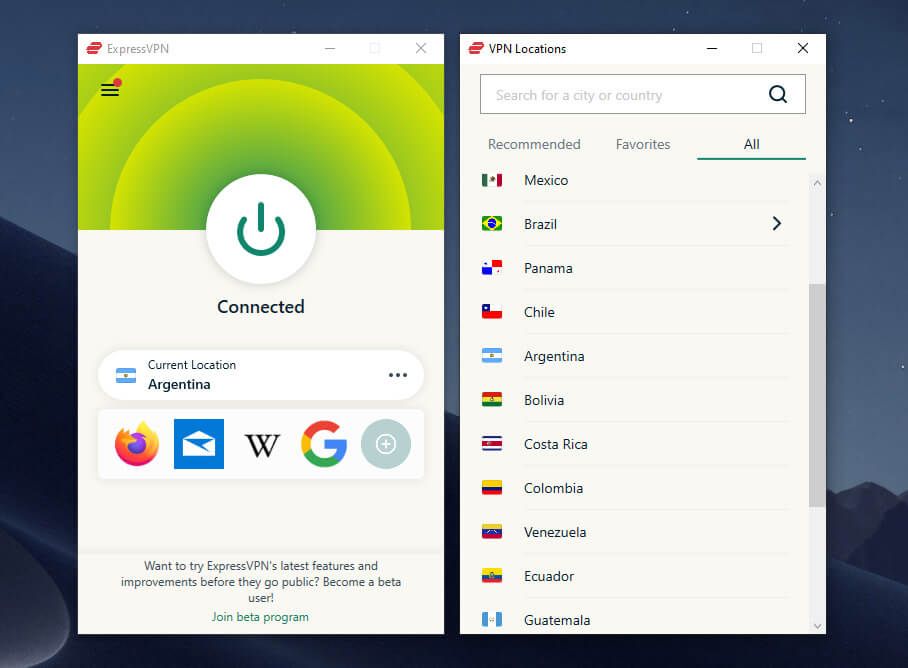Toggle the VPN power button
Image resolution: width=908 pixels, height=668 pixels.
[261, 229]
